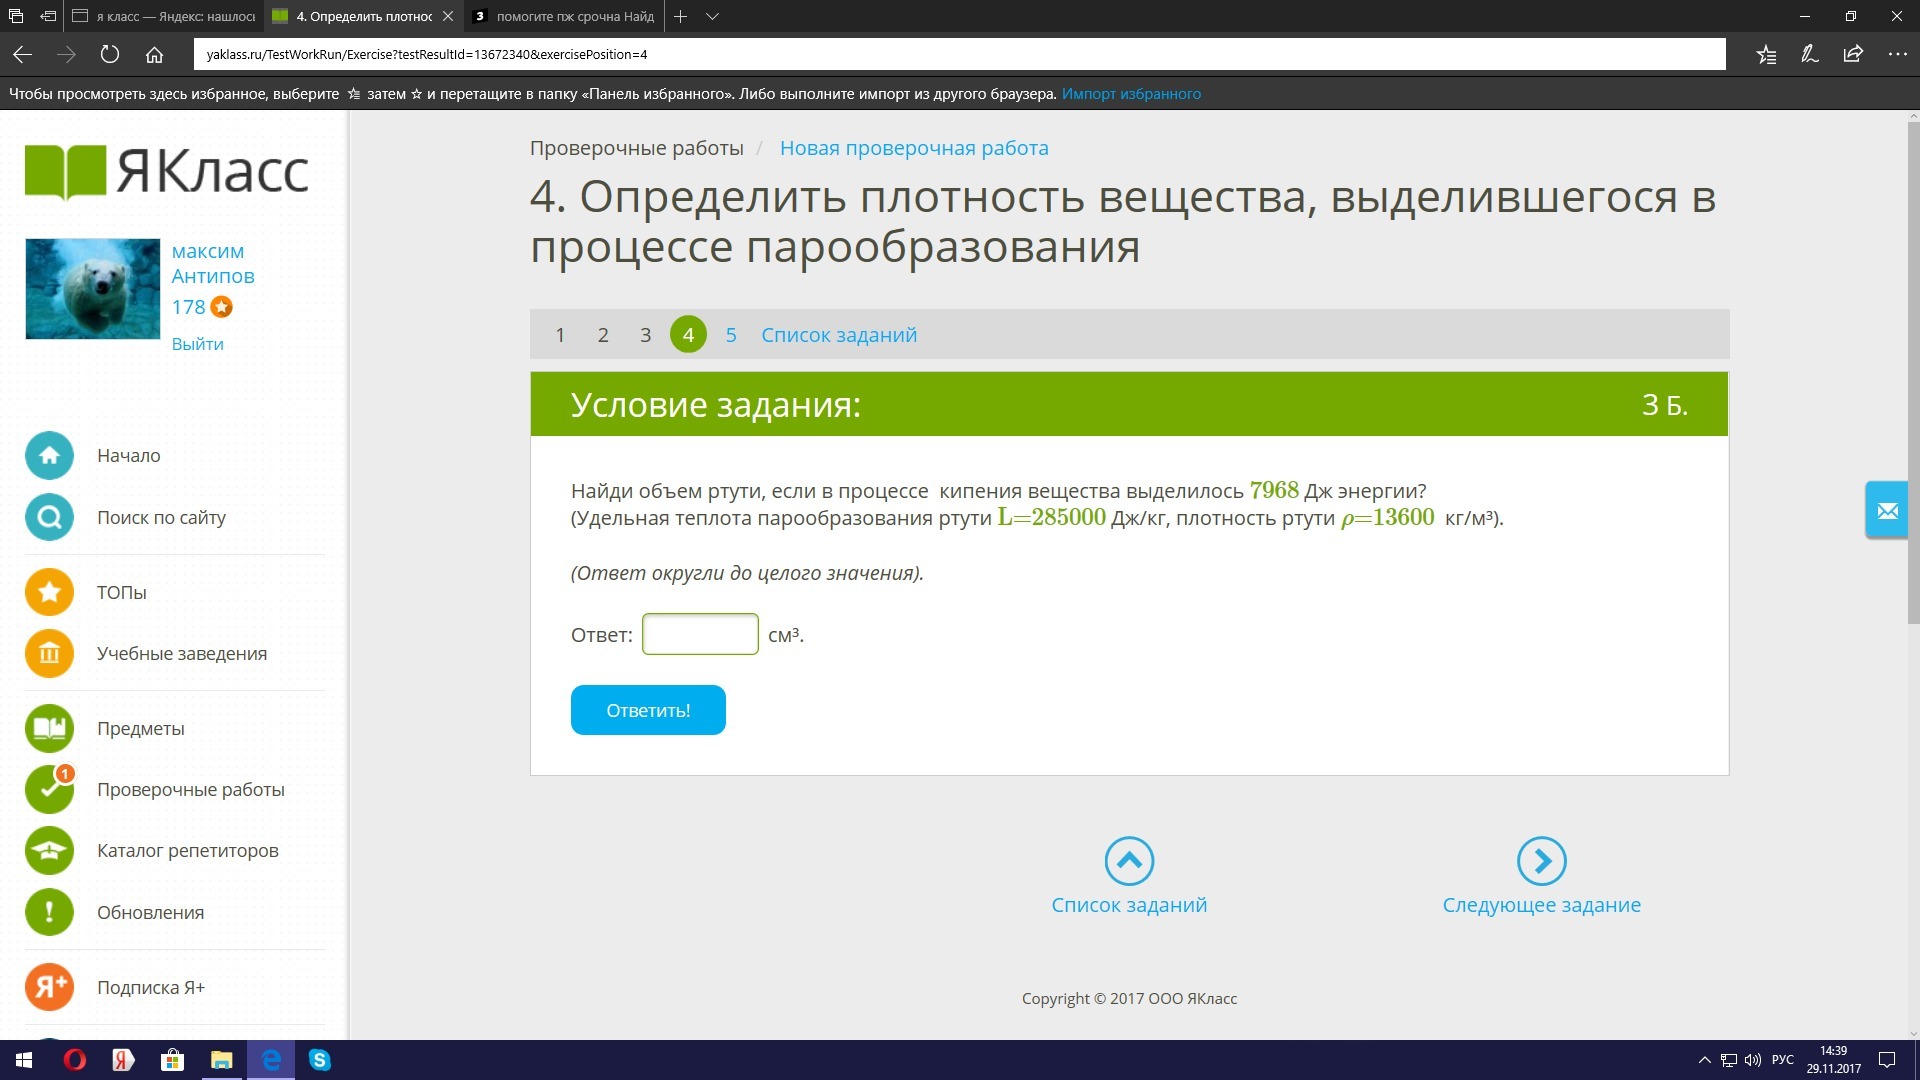
Task: Open Проверочные работы checkmark icon
Action: pos(49,790)
